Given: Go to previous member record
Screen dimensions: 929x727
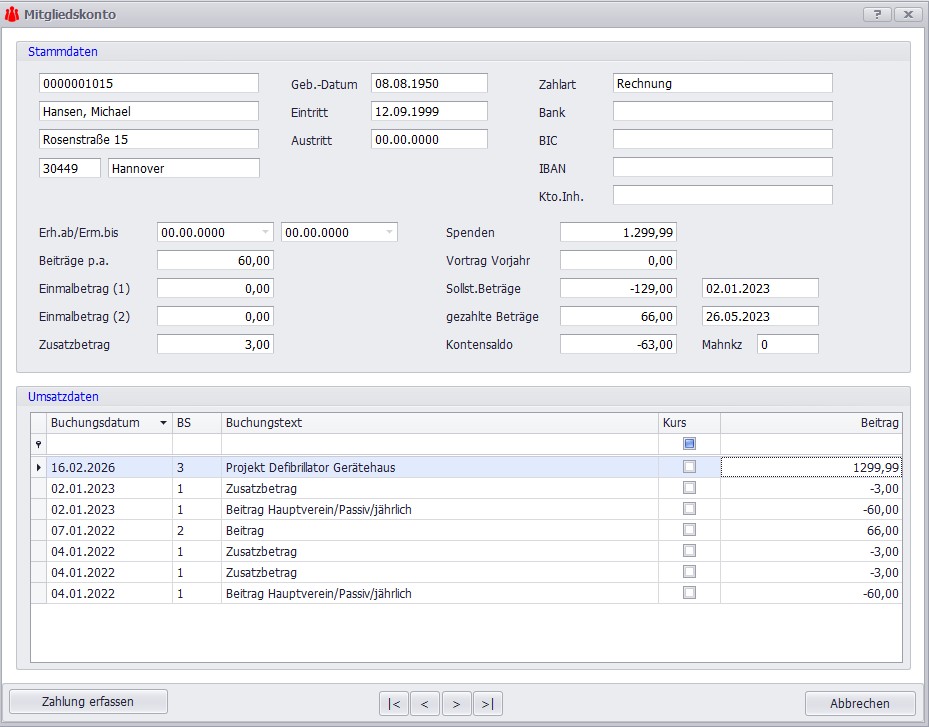Looking at the screenshot, I should 424,704.
